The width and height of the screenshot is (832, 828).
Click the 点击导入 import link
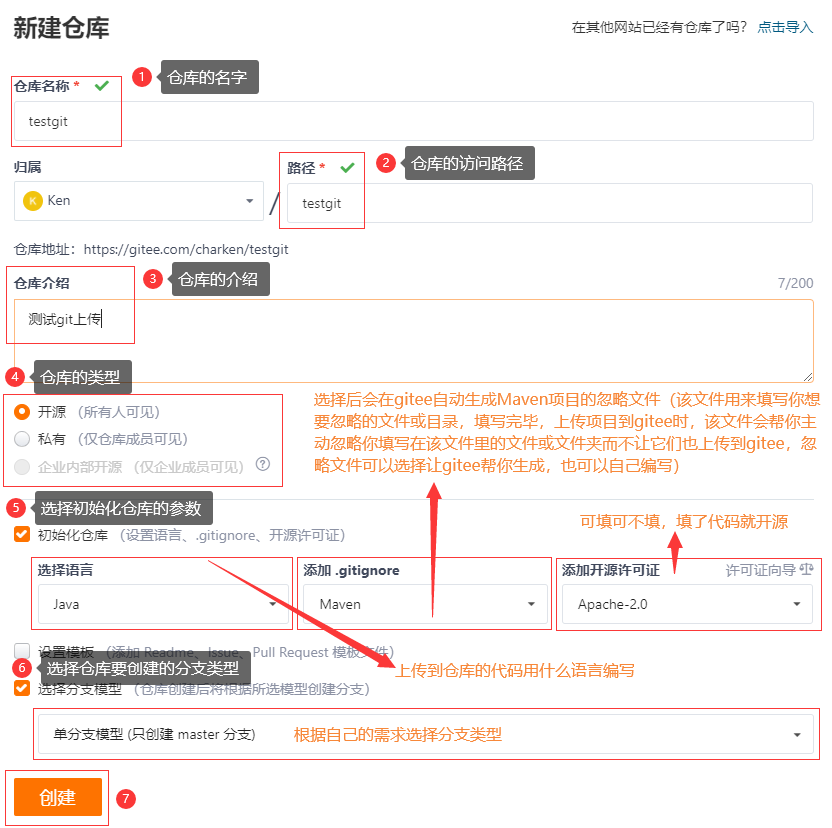click(x=789, y=27)
